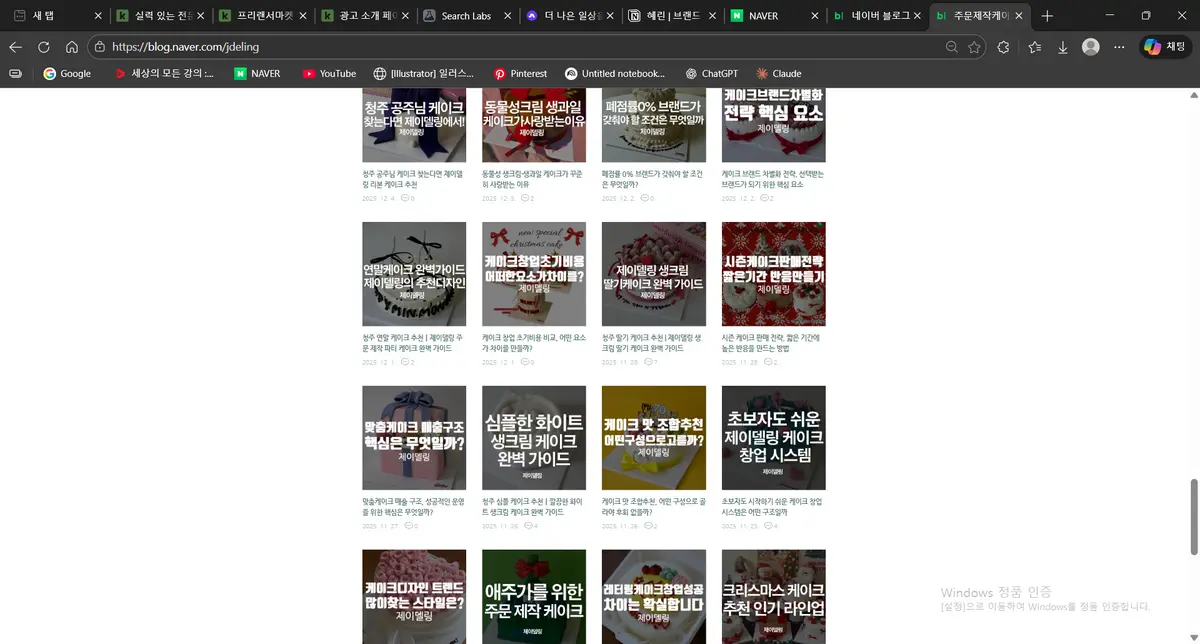Screen dimensions: 1200x644
Task: Switch to the Search Labs tab
Action: (x=466, y=16)
